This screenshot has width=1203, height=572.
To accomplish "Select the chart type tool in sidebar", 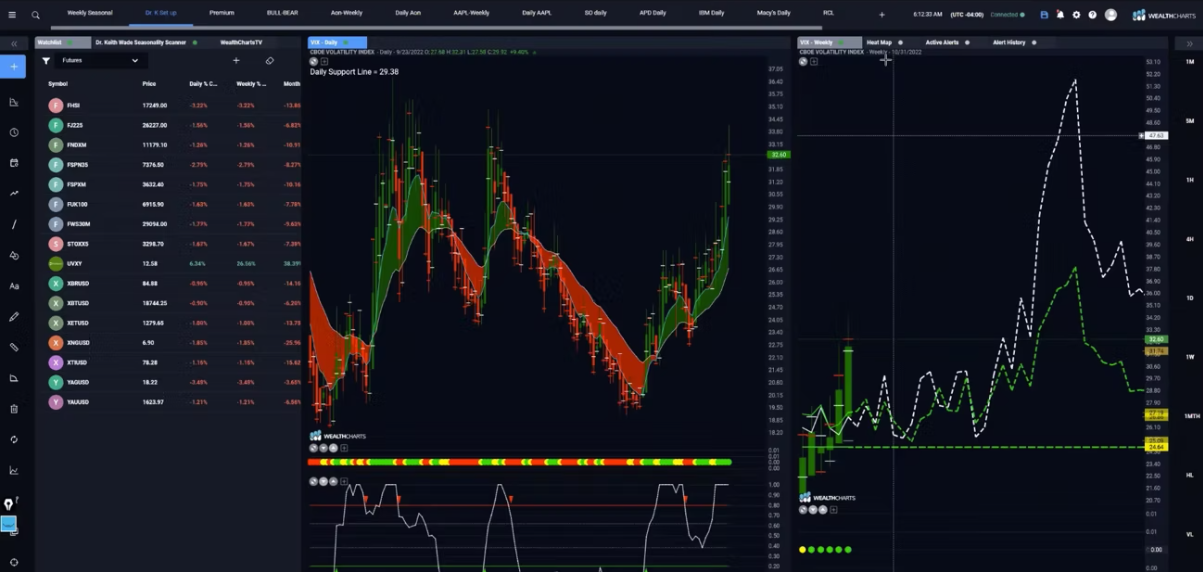I will click(14, 102).
